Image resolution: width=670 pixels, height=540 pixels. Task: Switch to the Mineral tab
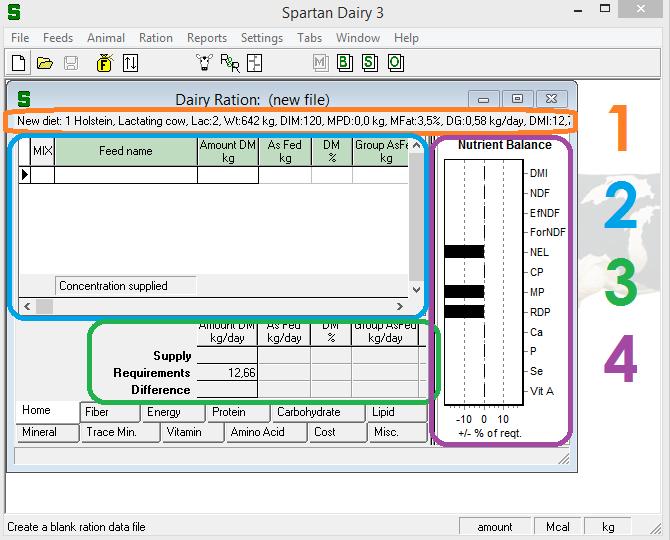47,432
